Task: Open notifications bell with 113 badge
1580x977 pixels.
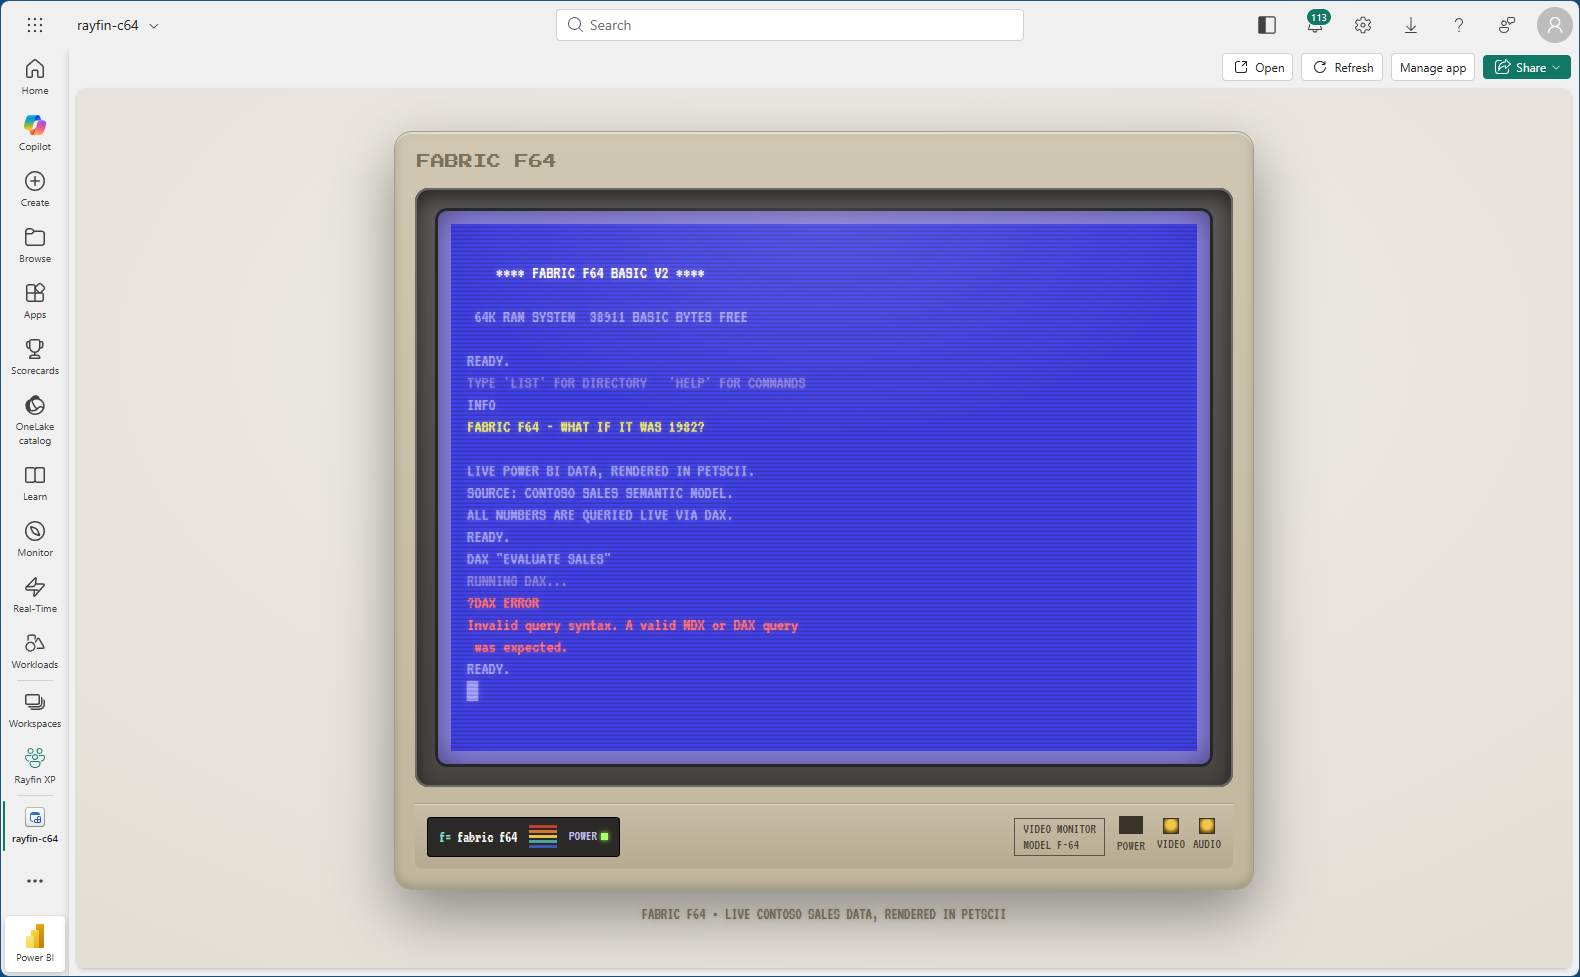Action: pyautogui.click(x=1315, y=25)
